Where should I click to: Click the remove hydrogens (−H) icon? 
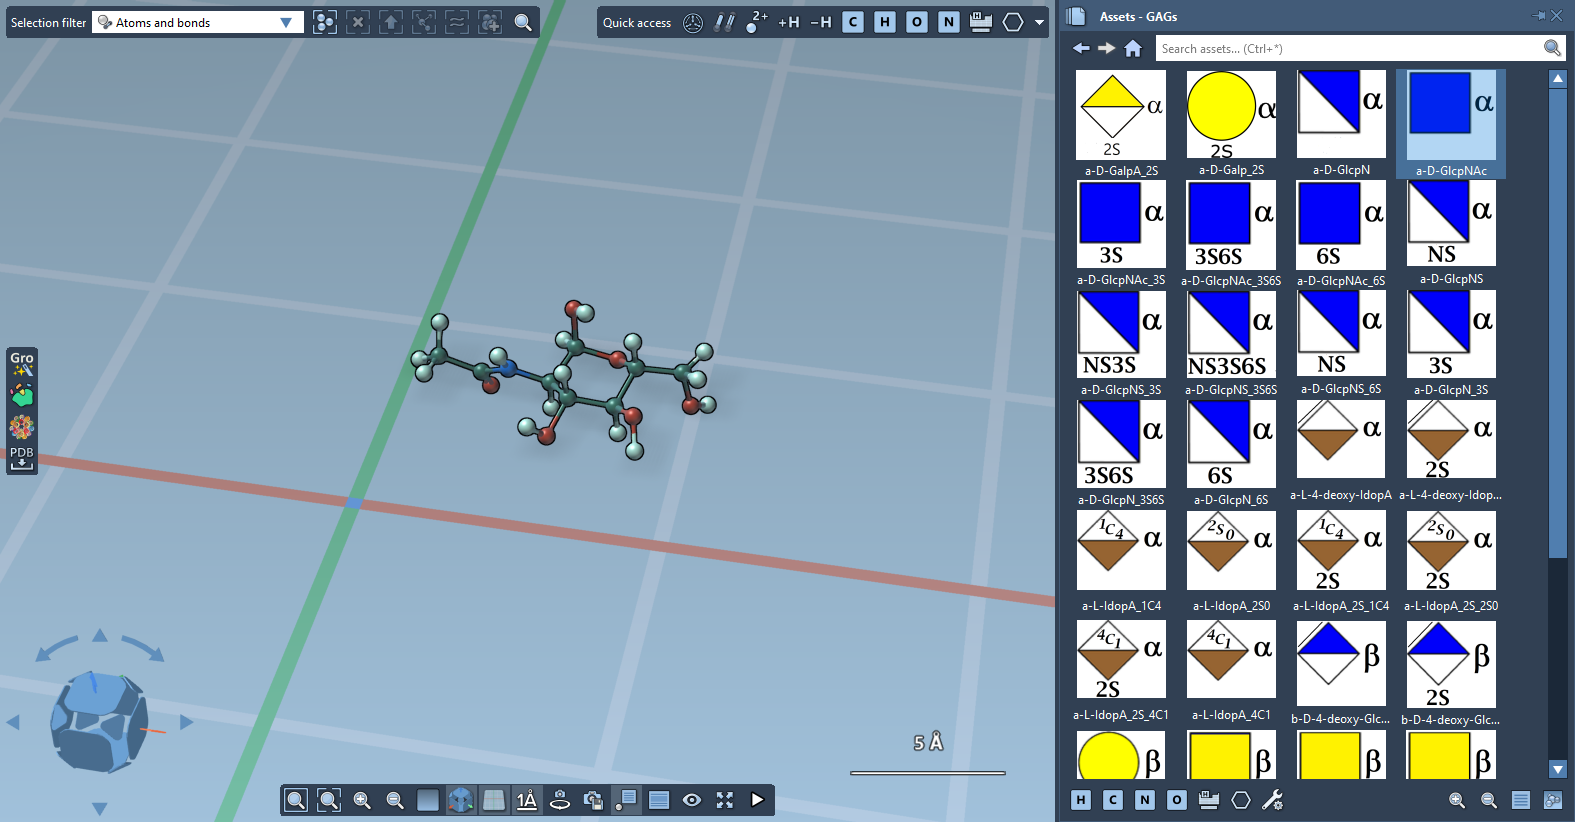[820, 22]
